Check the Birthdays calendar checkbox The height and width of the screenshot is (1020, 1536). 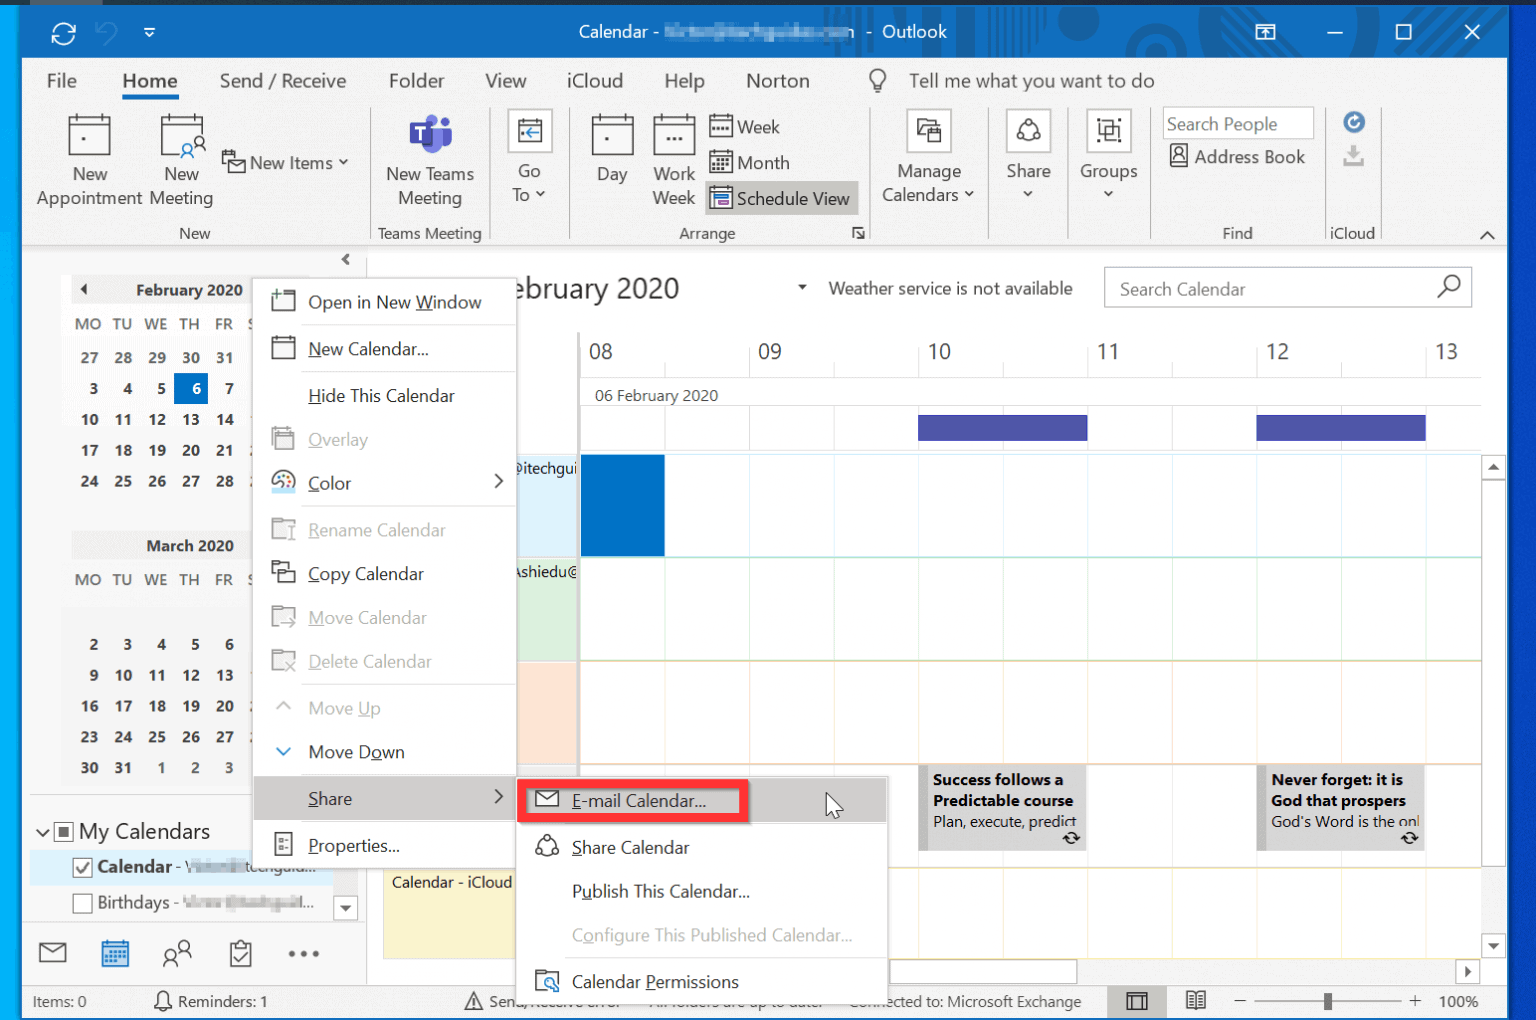point(83,903)
